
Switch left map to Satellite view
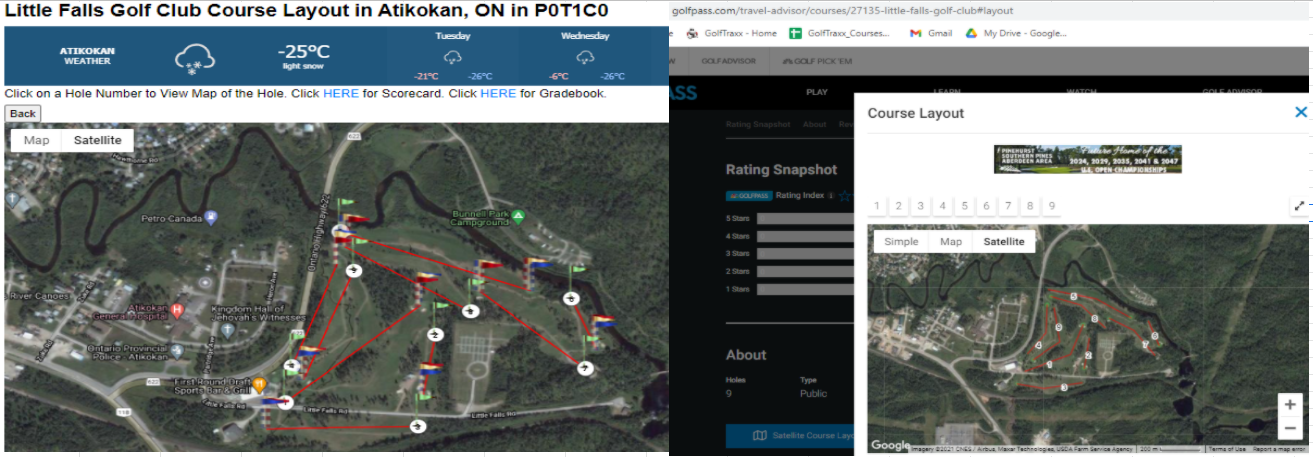click(98, 140)
